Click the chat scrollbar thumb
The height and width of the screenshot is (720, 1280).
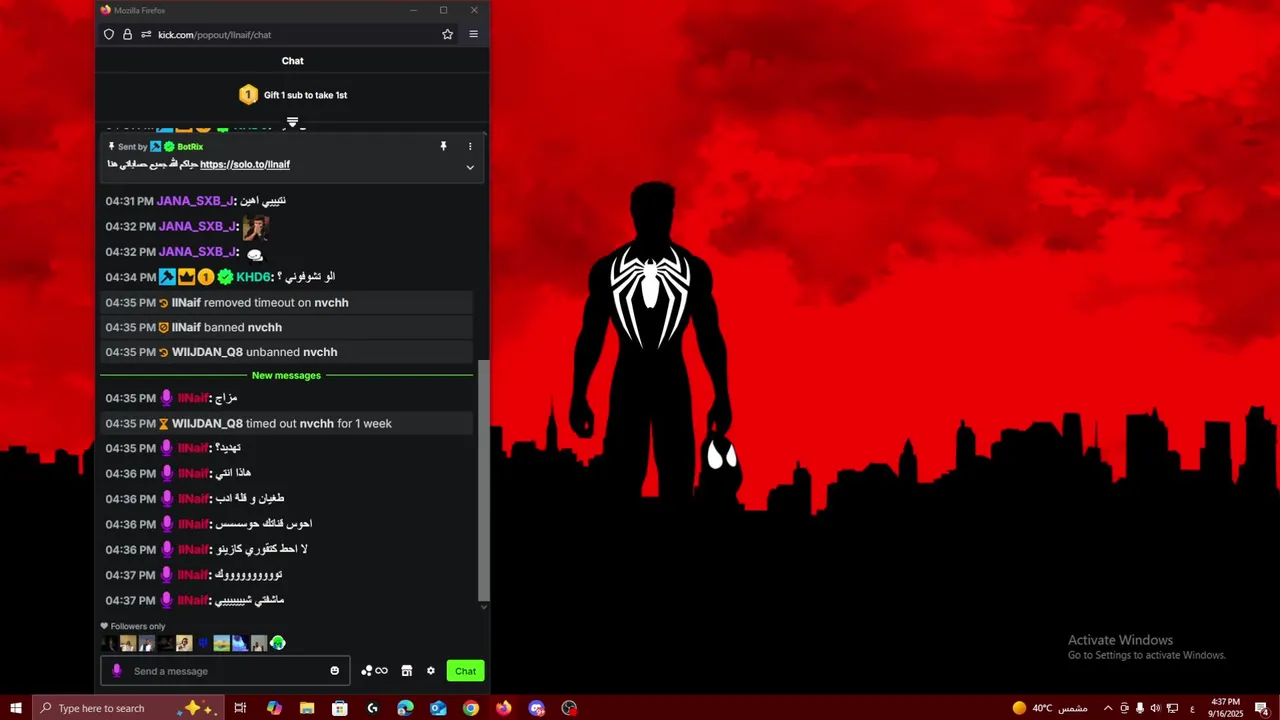[x=484, y=480]
